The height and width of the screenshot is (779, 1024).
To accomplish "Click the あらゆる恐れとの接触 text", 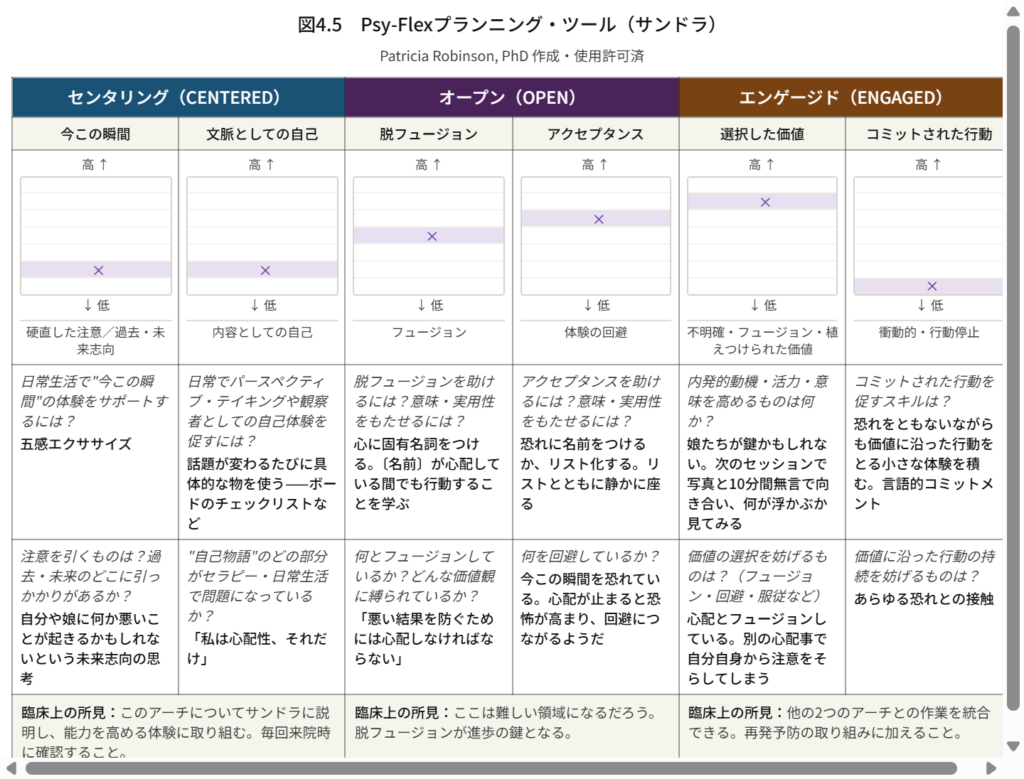I will pos(924,599).
